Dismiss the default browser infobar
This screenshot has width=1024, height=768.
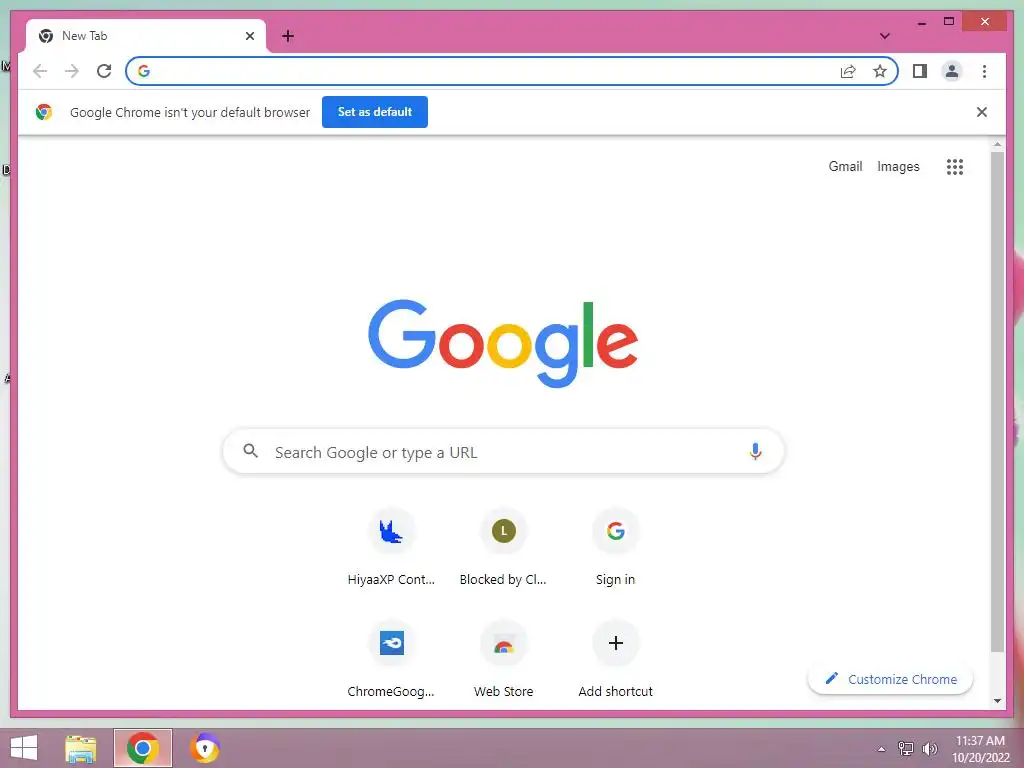(x=981, y=112)
